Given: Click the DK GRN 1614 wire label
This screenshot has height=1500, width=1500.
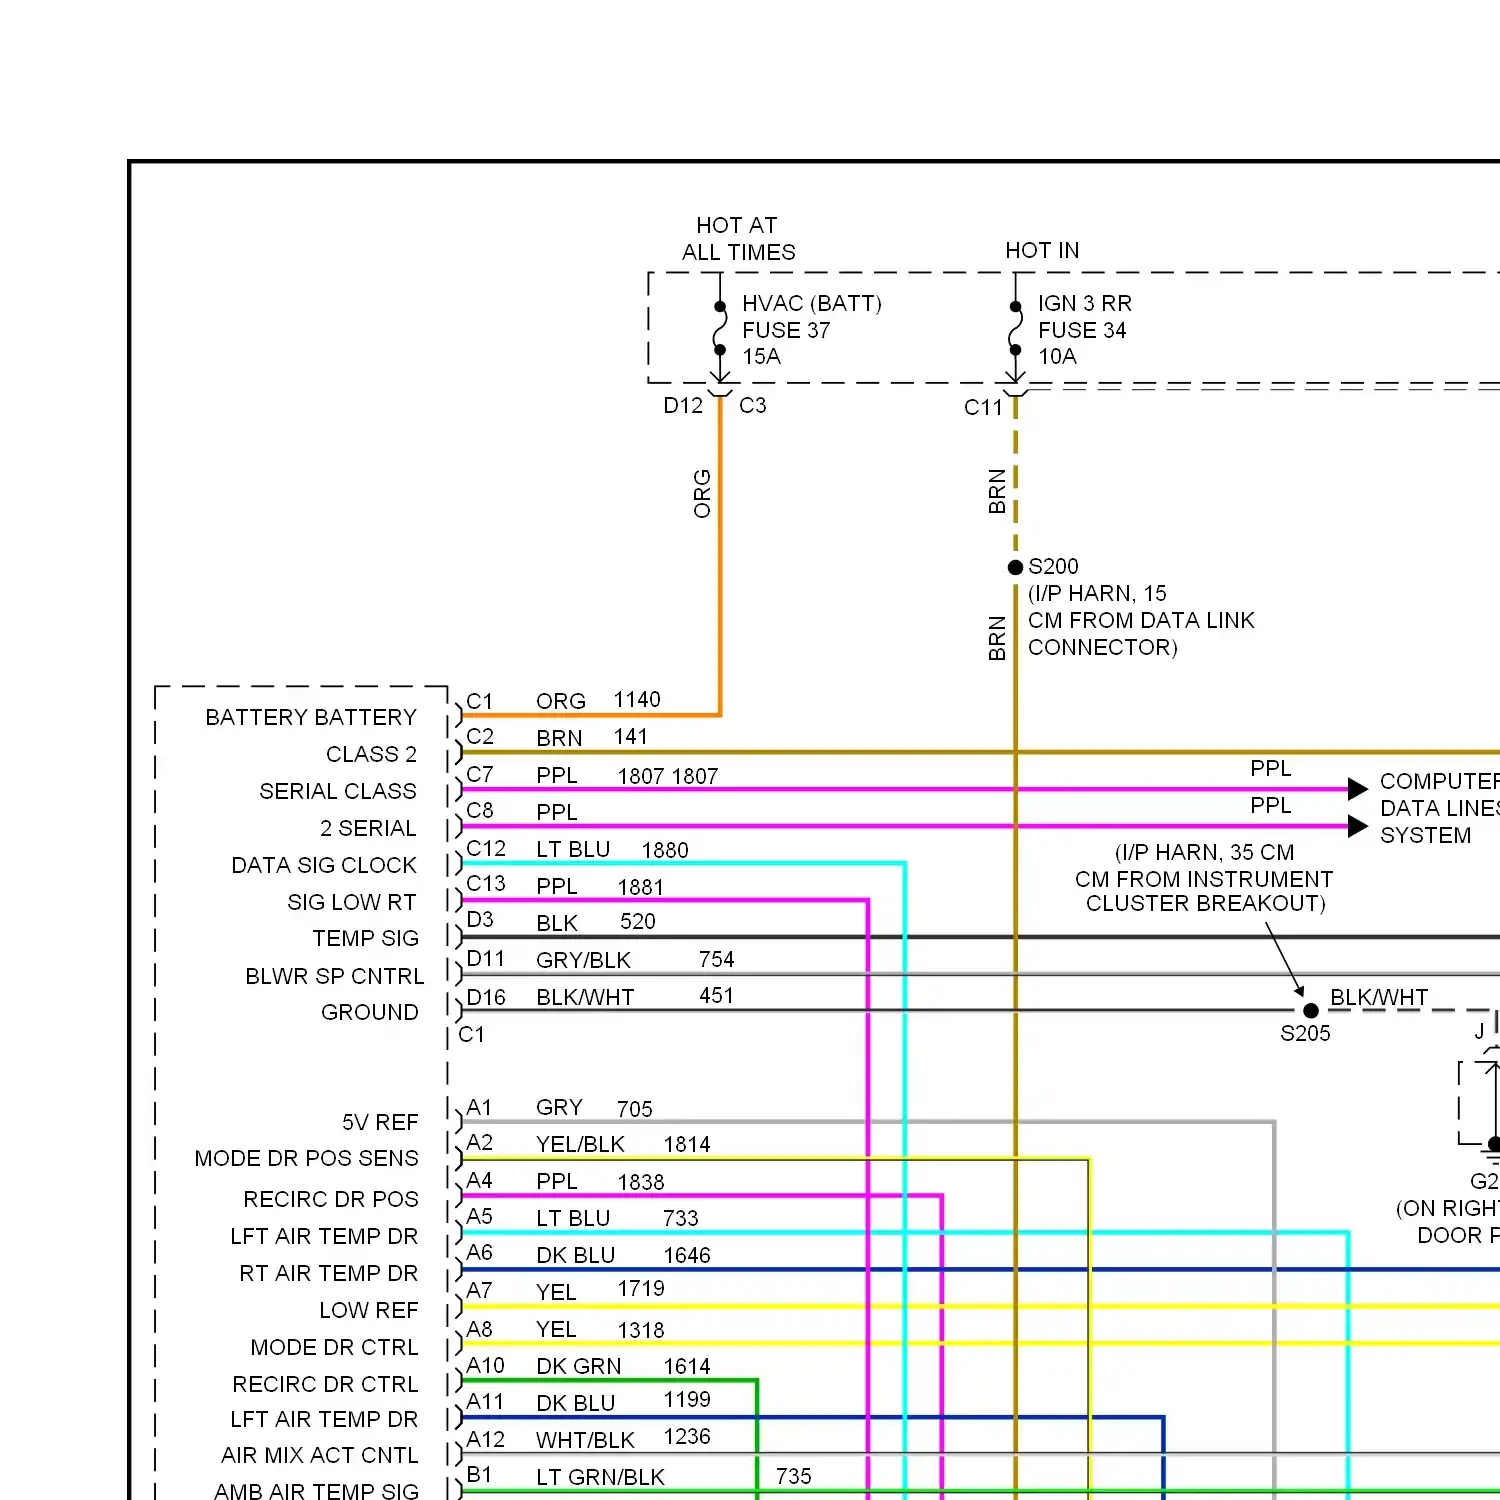Looking at the screenshot, I should point(623,1366).
